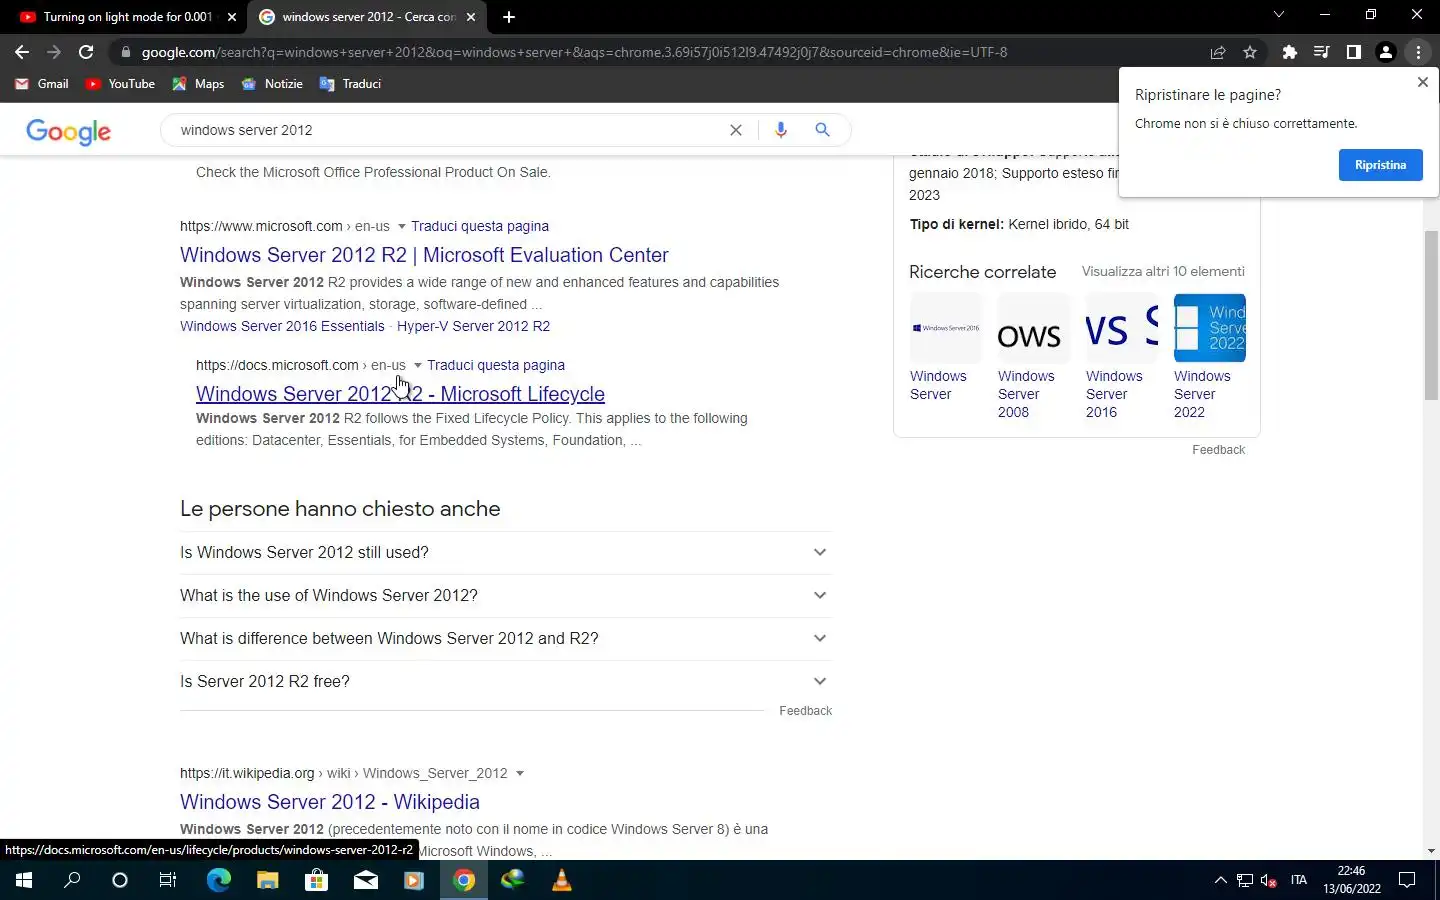Open the media control icon in the toolbar

click(1322, 52)
